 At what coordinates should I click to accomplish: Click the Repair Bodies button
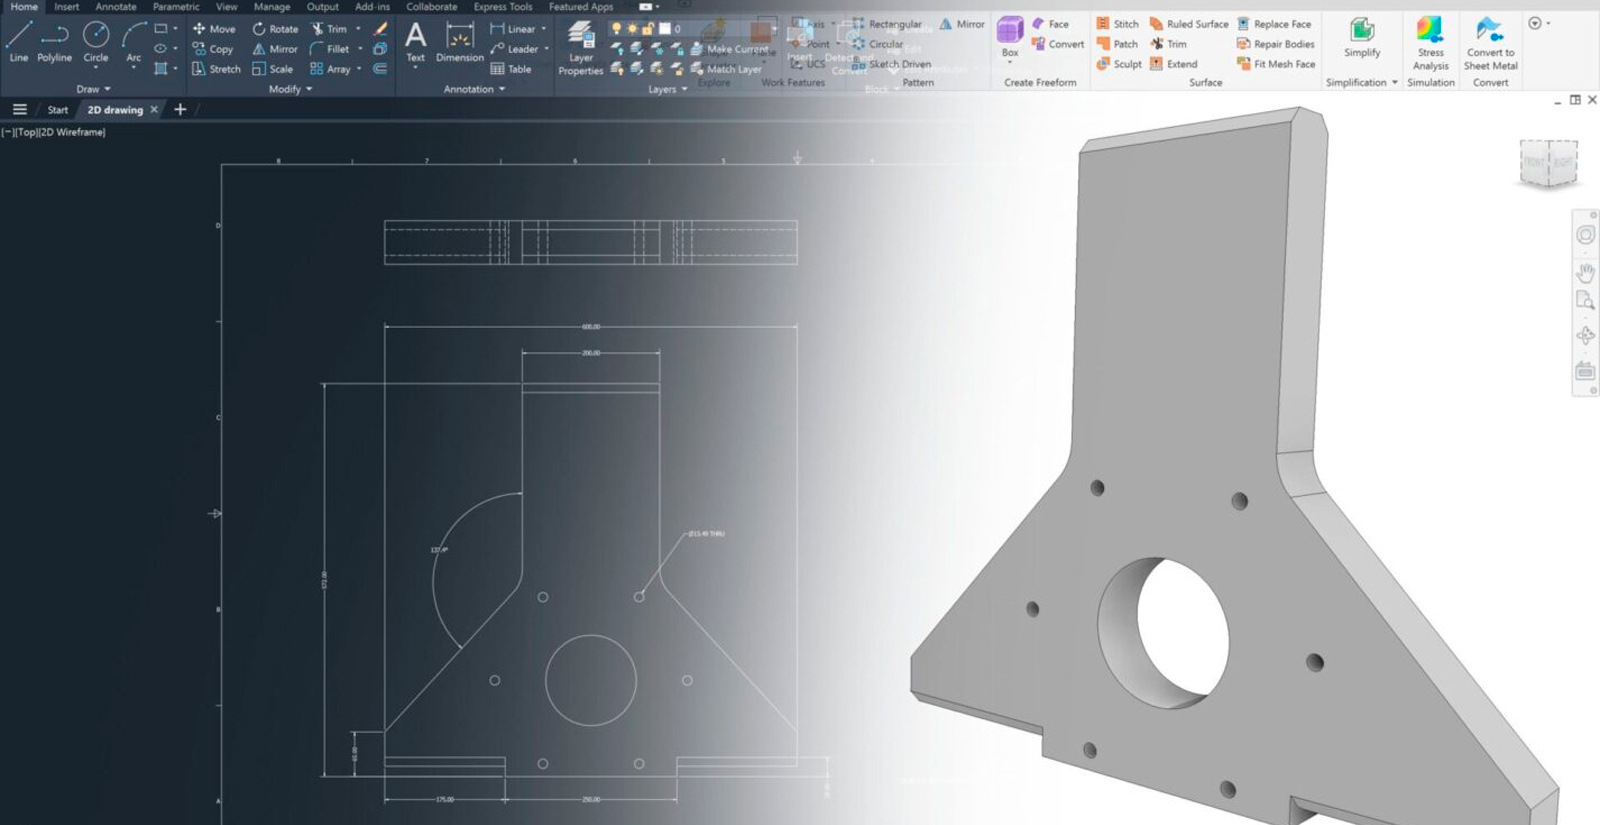[1276, 44]
